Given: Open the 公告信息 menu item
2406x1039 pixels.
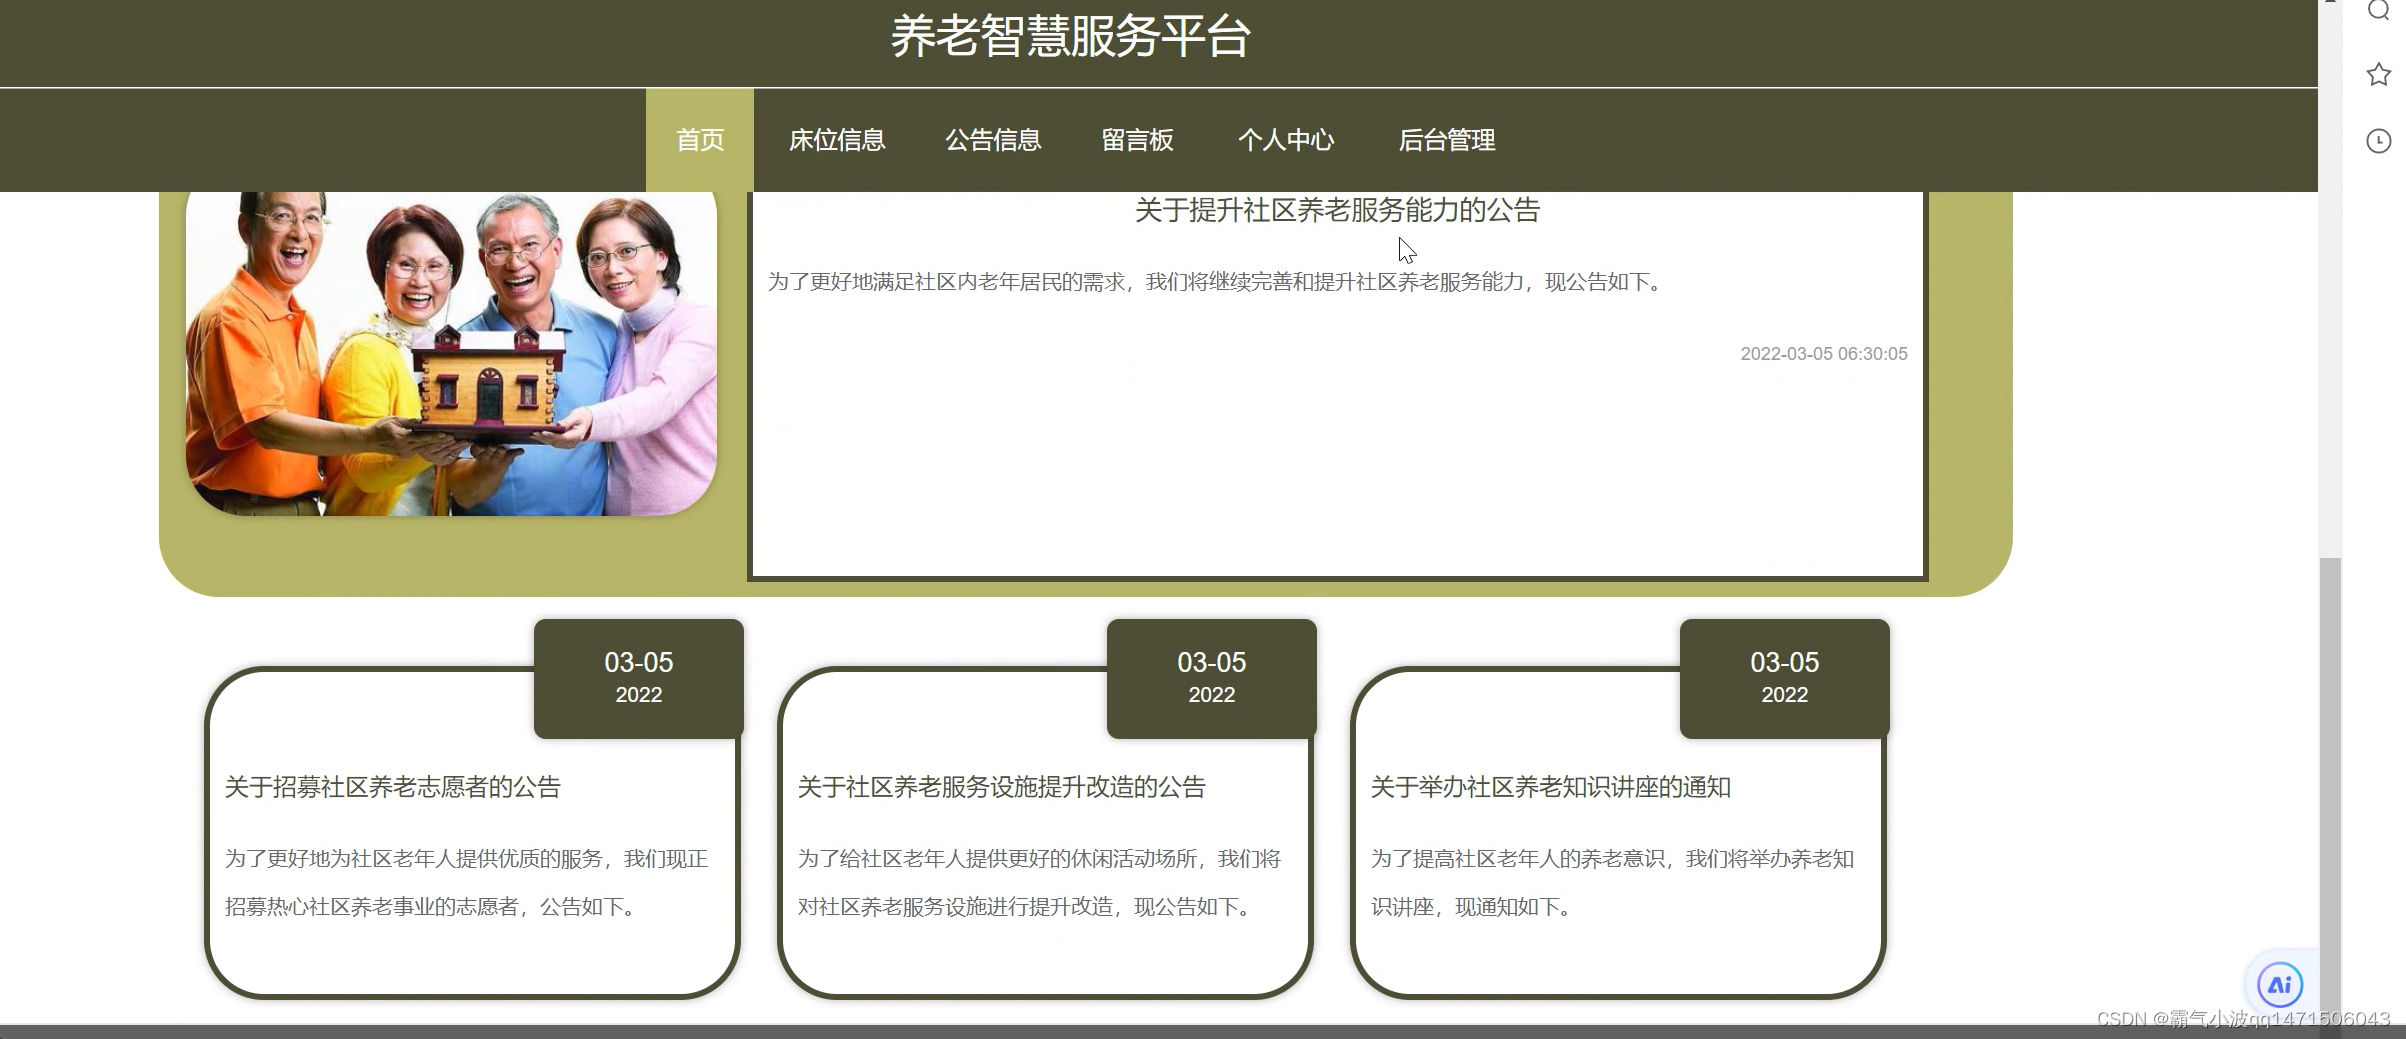Looking at the screenshot, I should (x=993, y=140).
